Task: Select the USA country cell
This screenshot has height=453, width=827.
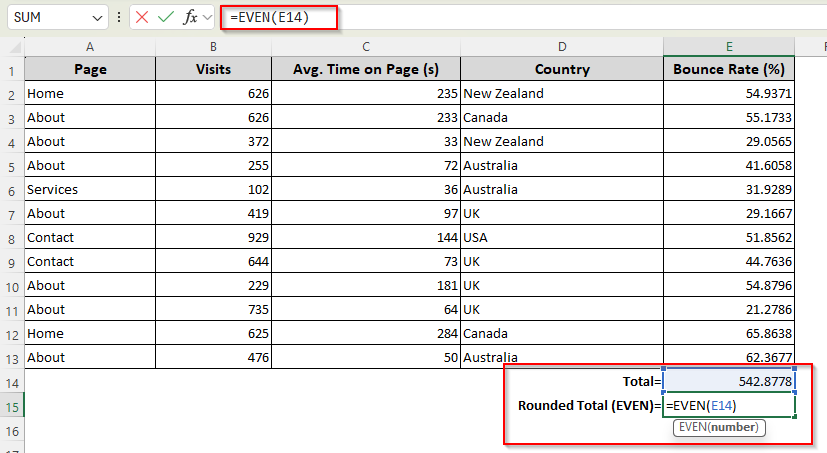Action: (562, 237)
